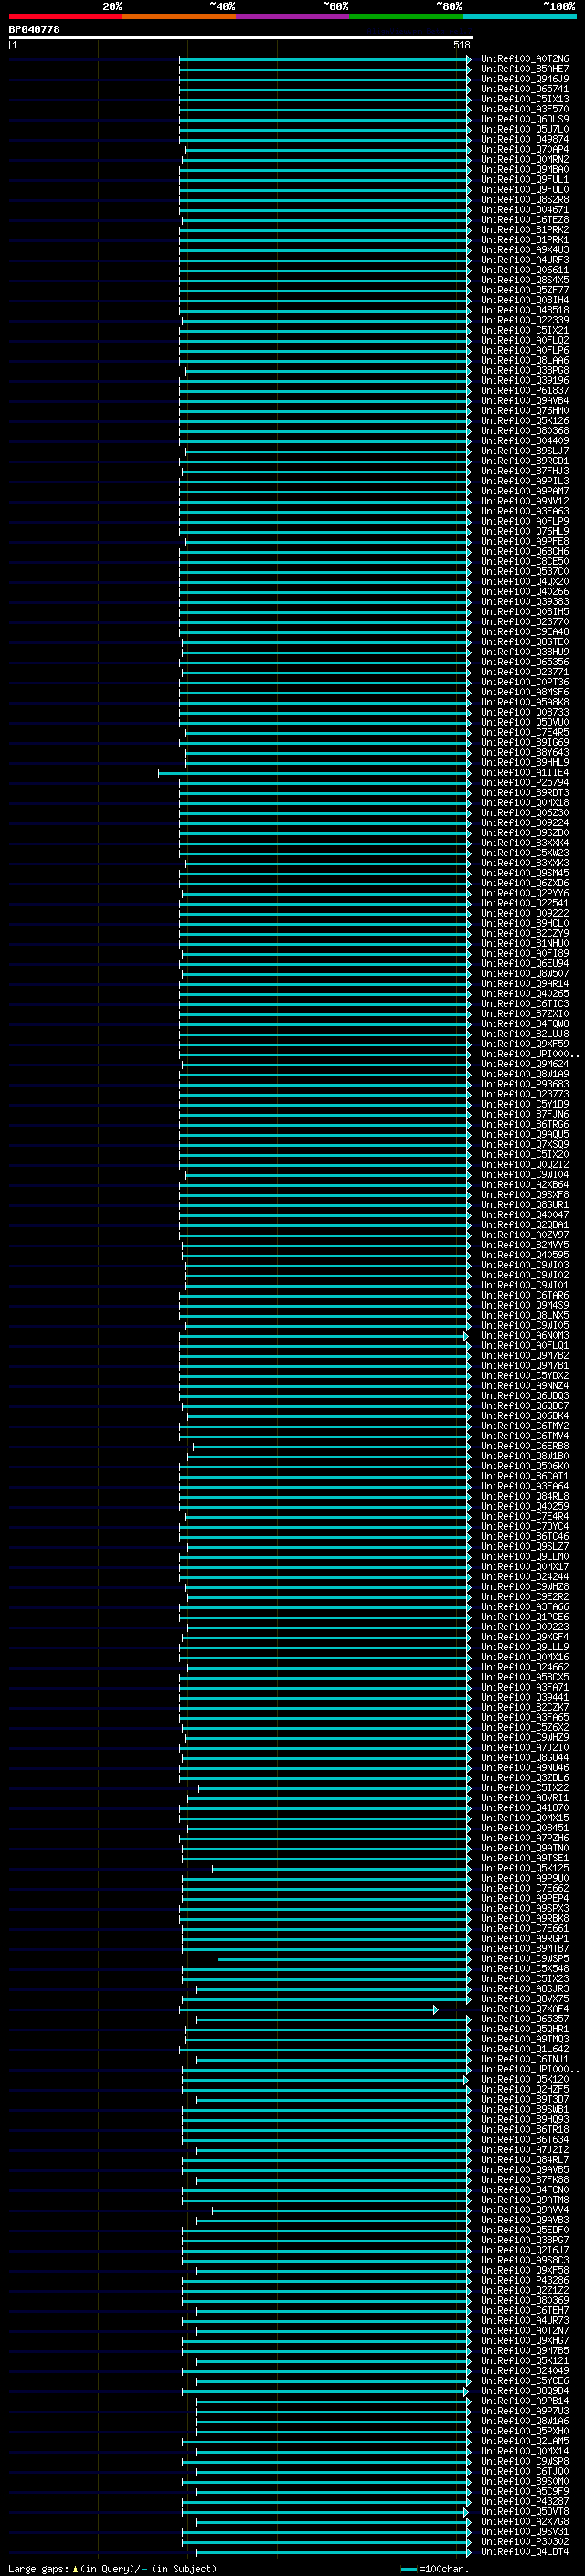Click hit label UniRef100_Q9AR14
Image resolution: width=585 pixels, height=2576 pixels.
(525, 983)
